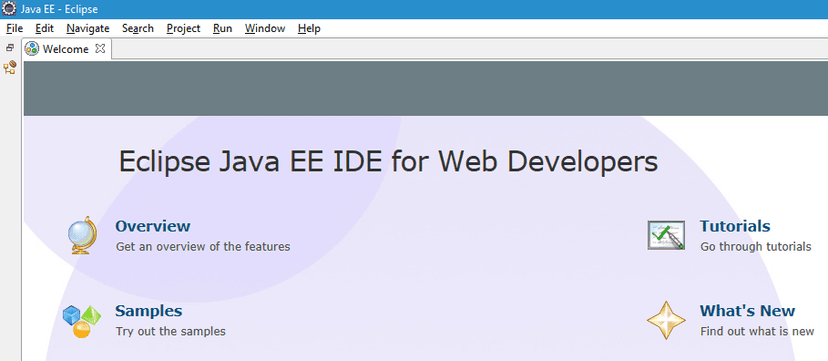Open the Samples link

pos(148,311)
